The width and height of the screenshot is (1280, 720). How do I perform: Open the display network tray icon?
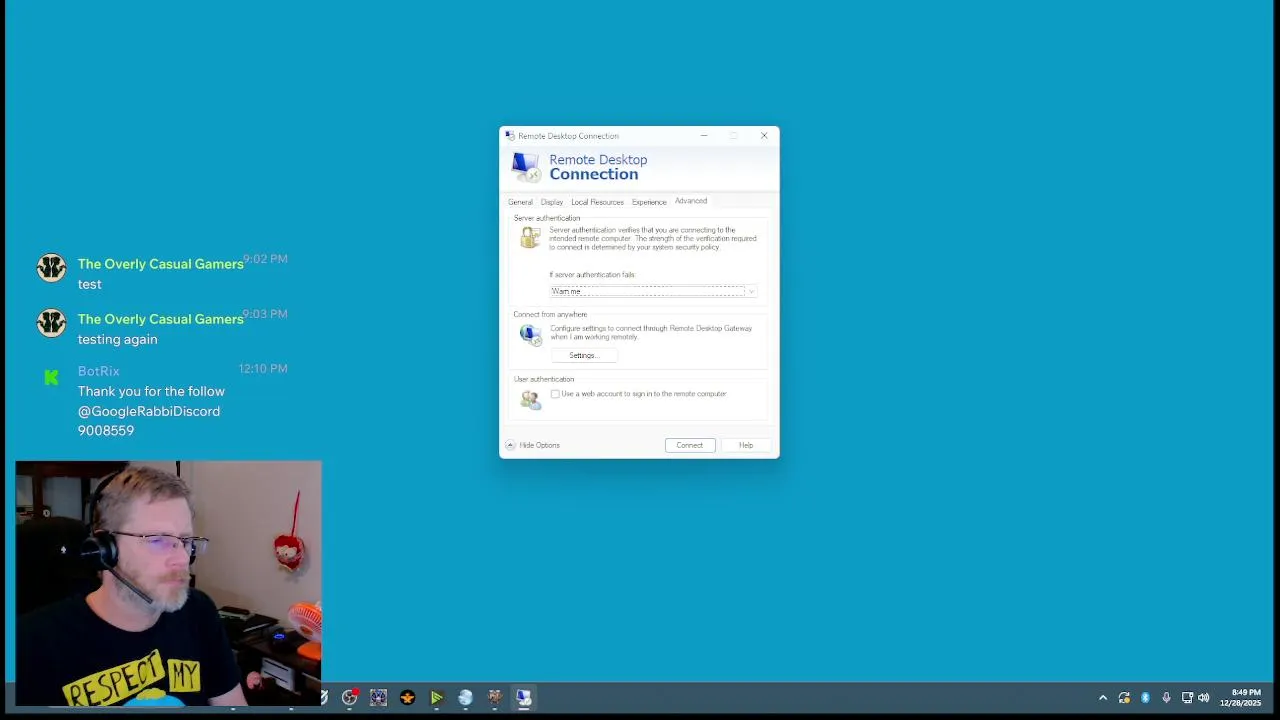1187,698
